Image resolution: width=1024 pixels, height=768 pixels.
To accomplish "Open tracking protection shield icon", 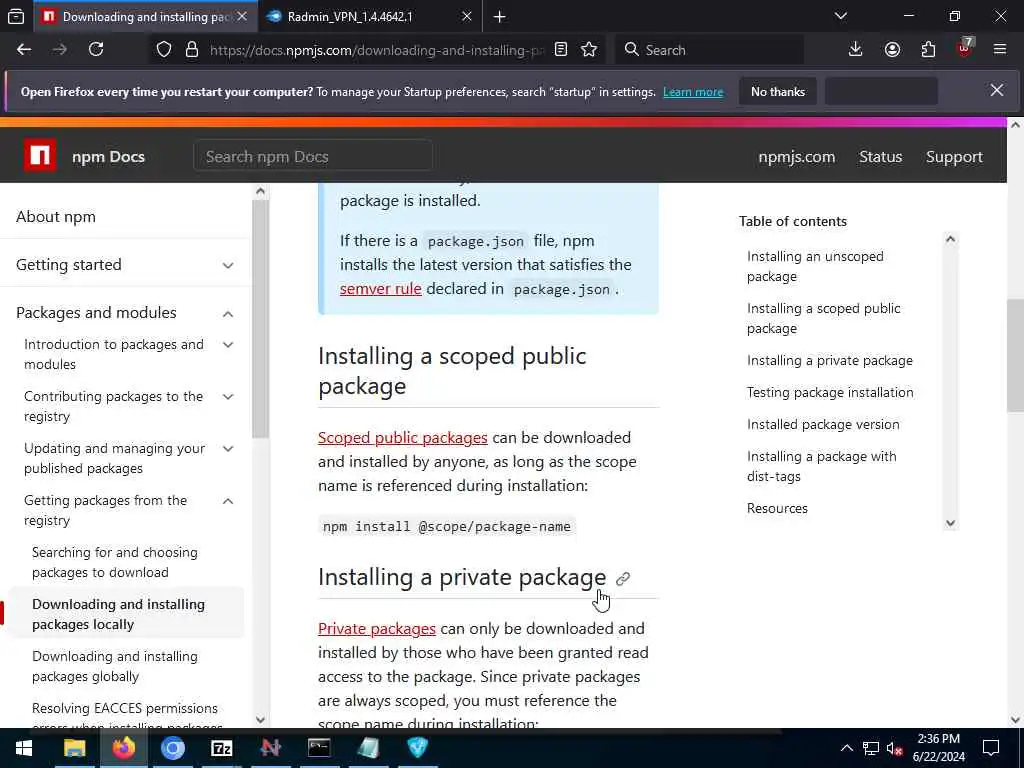I will [x=164, y=50].
